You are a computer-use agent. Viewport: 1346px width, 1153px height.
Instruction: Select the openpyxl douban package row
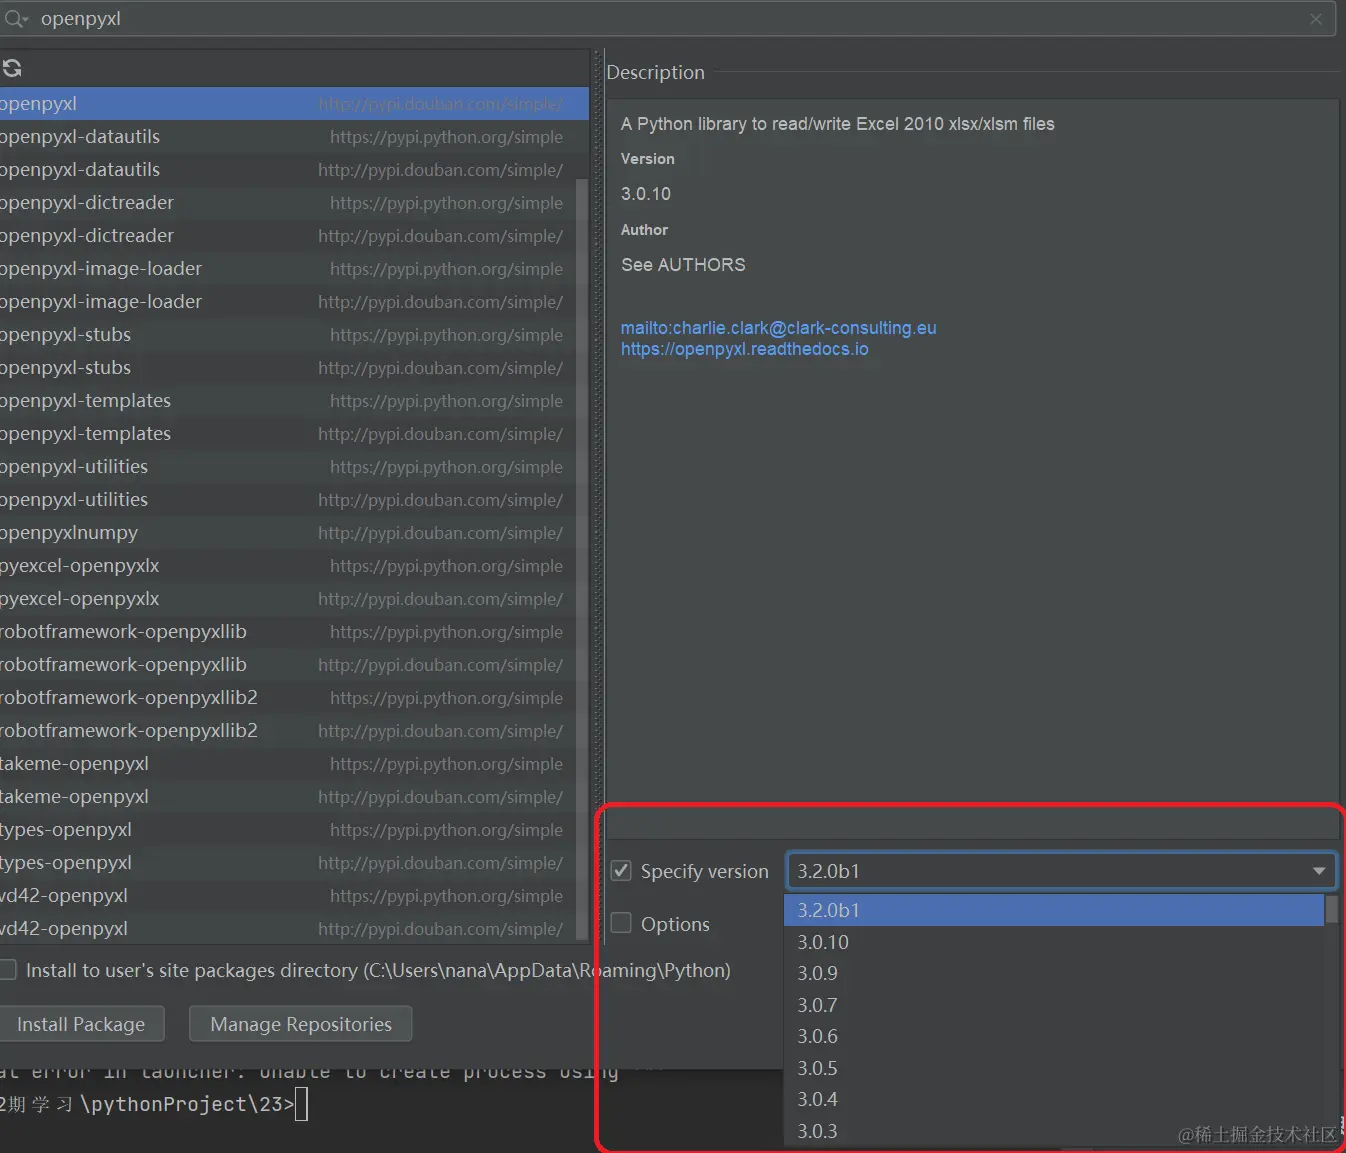point(294,104)
